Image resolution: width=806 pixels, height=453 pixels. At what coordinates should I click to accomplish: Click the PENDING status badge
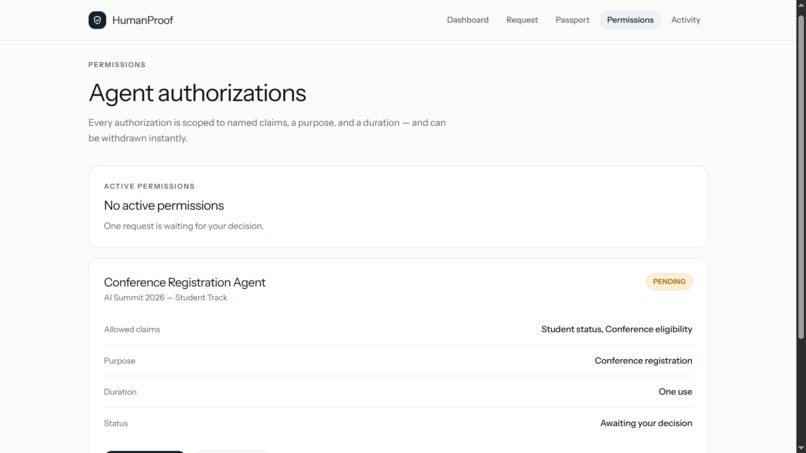pyautogui.click(x=669, y=281)
